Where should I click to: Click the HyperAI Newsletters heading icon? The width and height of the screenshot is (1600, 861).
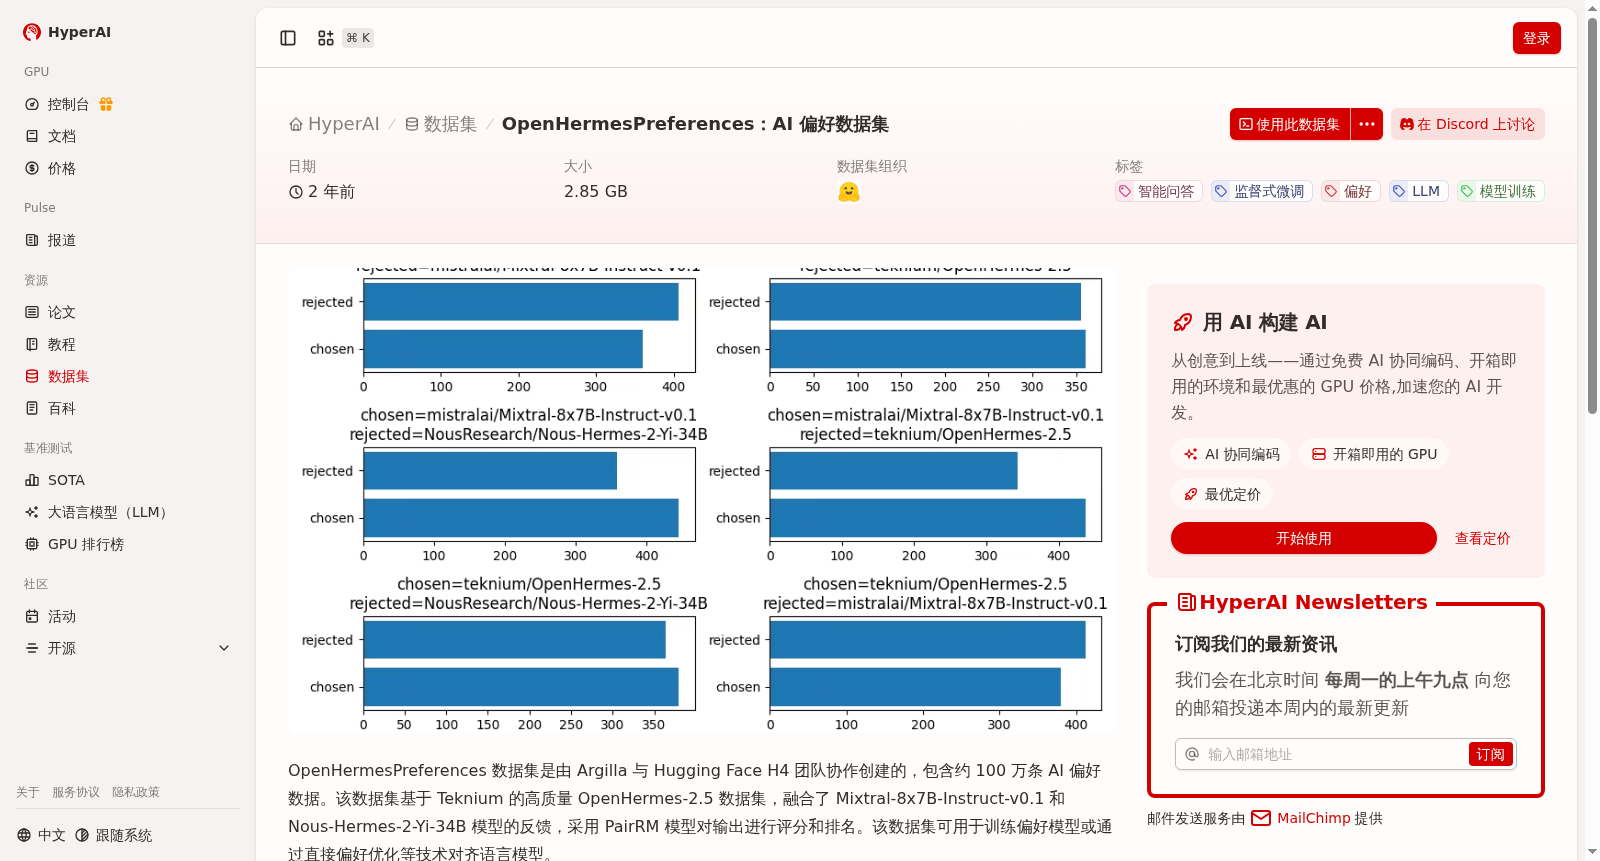(x=1187, y=602)
